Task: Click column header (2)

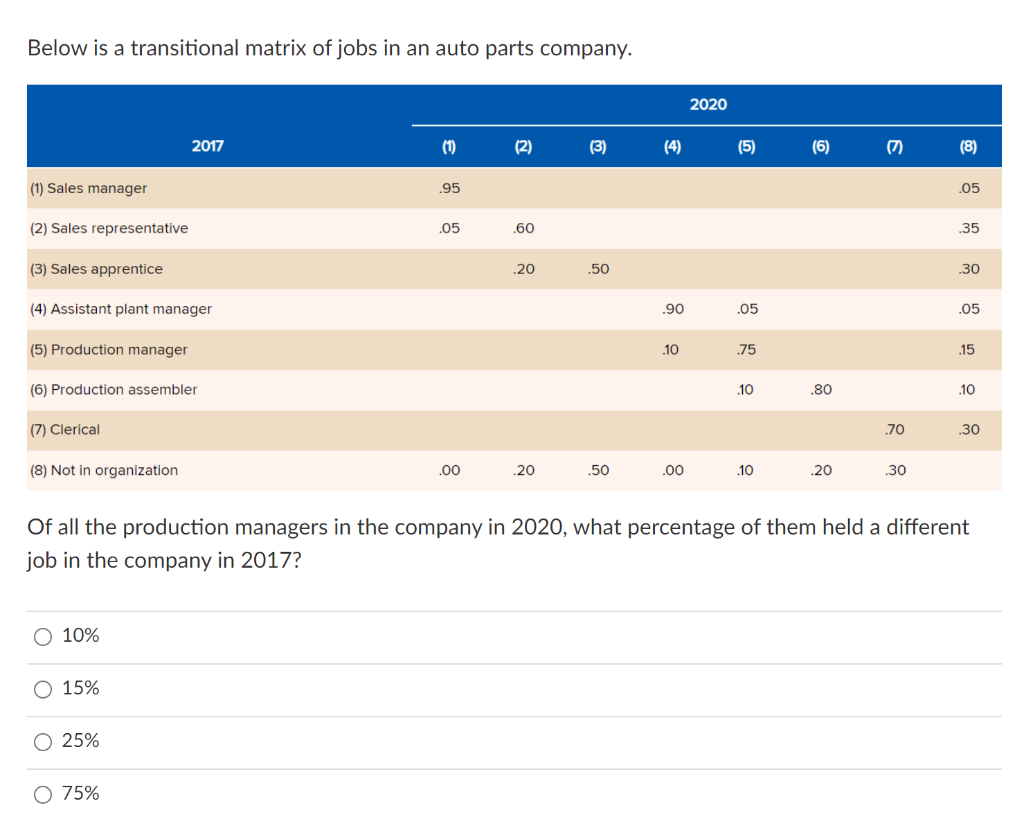Action: click(x=523, y=146)
